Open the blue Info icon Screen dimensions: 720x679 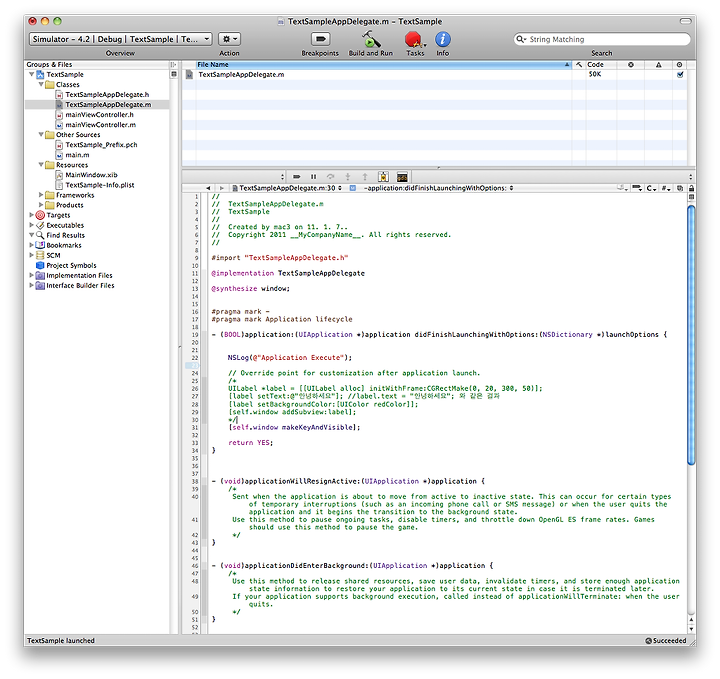click(443, 39)
